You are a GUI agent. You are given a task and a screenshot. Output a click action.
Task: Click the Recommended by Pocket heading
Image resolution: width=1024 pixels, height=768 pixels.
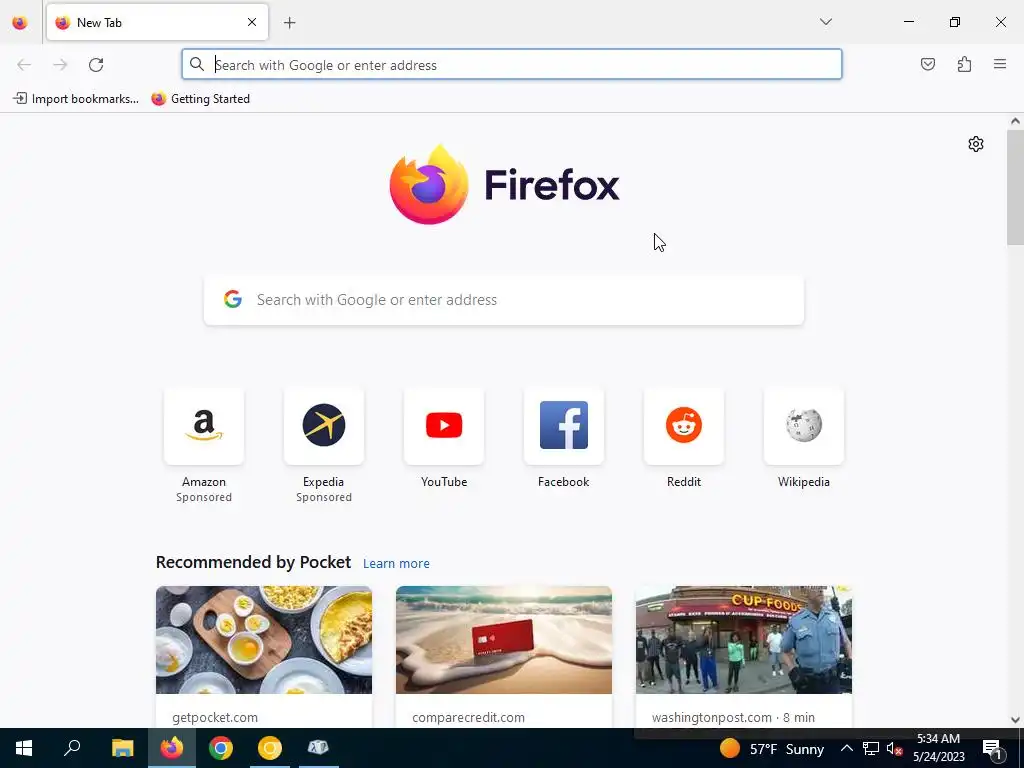pos(253,562)
